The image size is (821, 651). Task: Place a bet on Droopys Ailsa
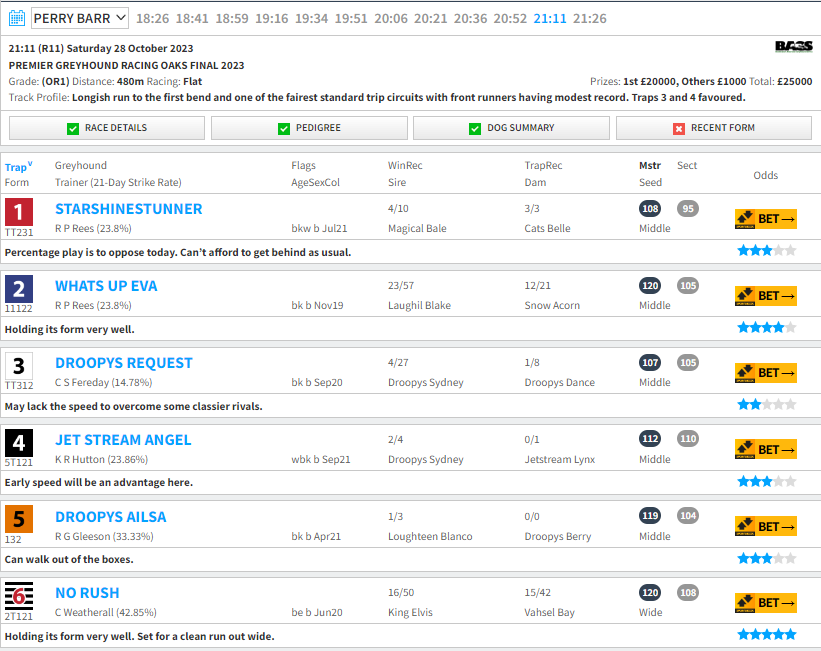click(765, 526)
